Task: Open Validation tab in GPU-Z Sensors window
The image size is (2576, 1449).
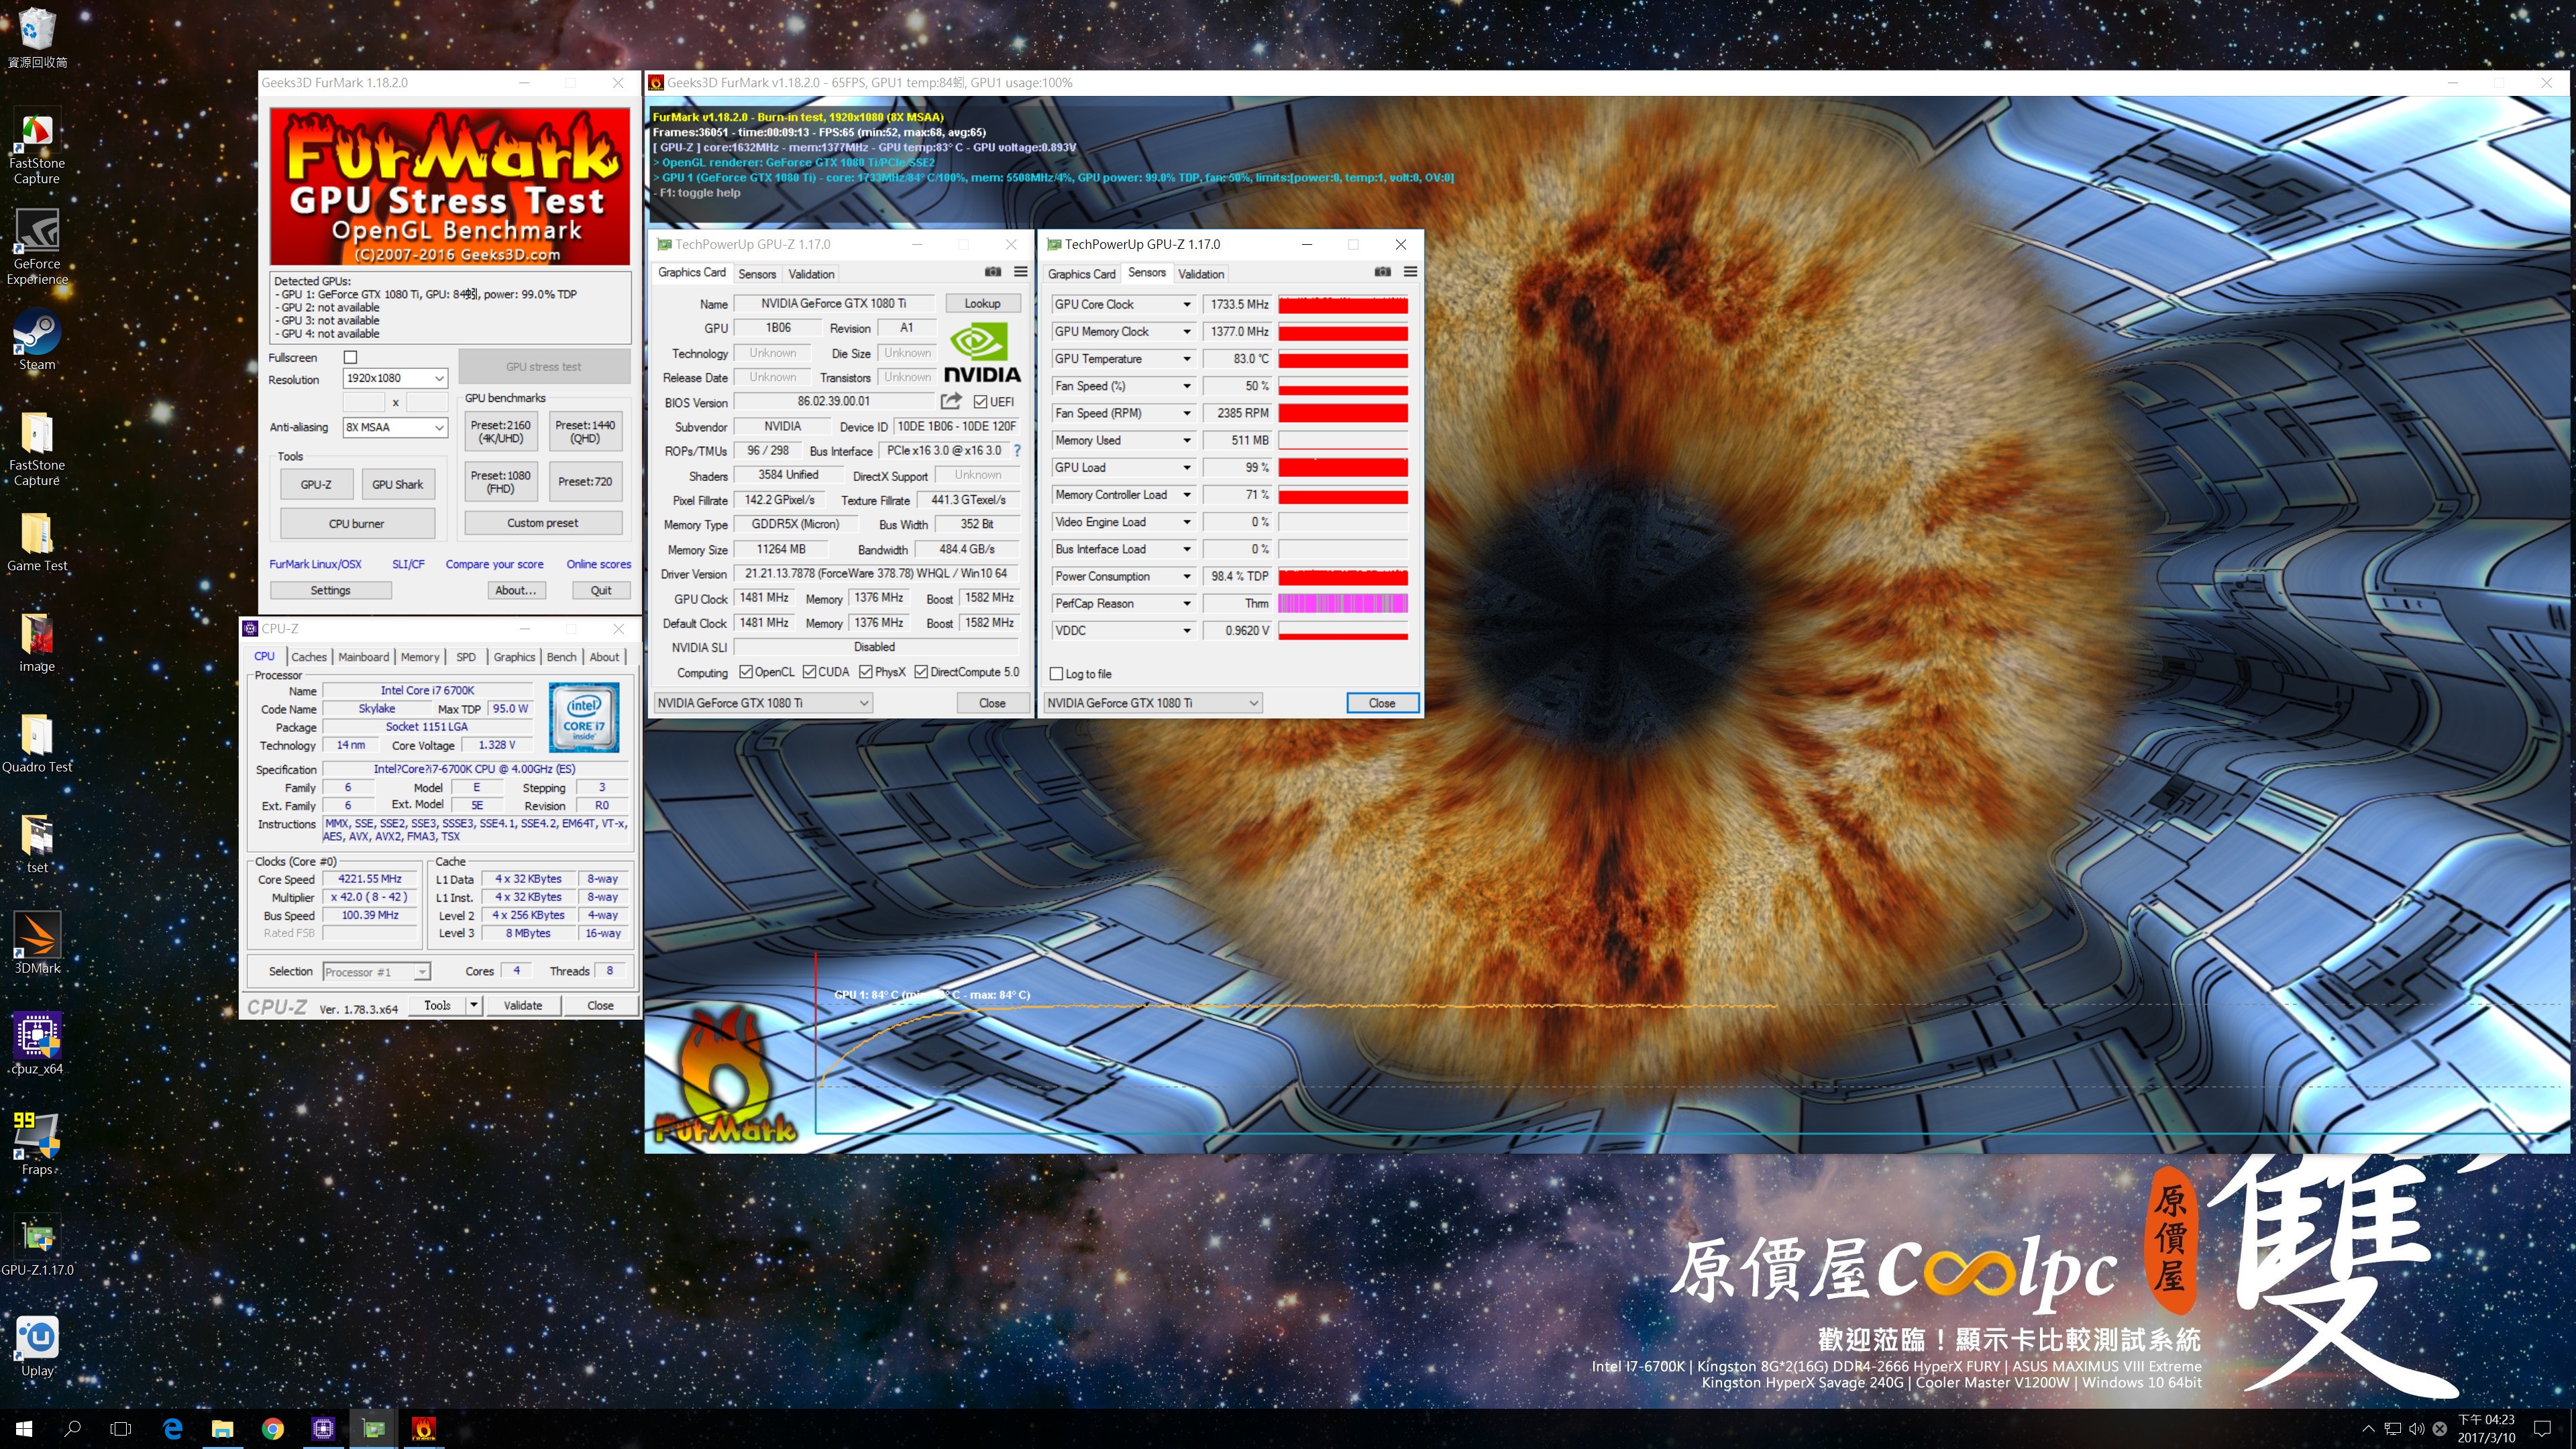Action: (1201, 274)
